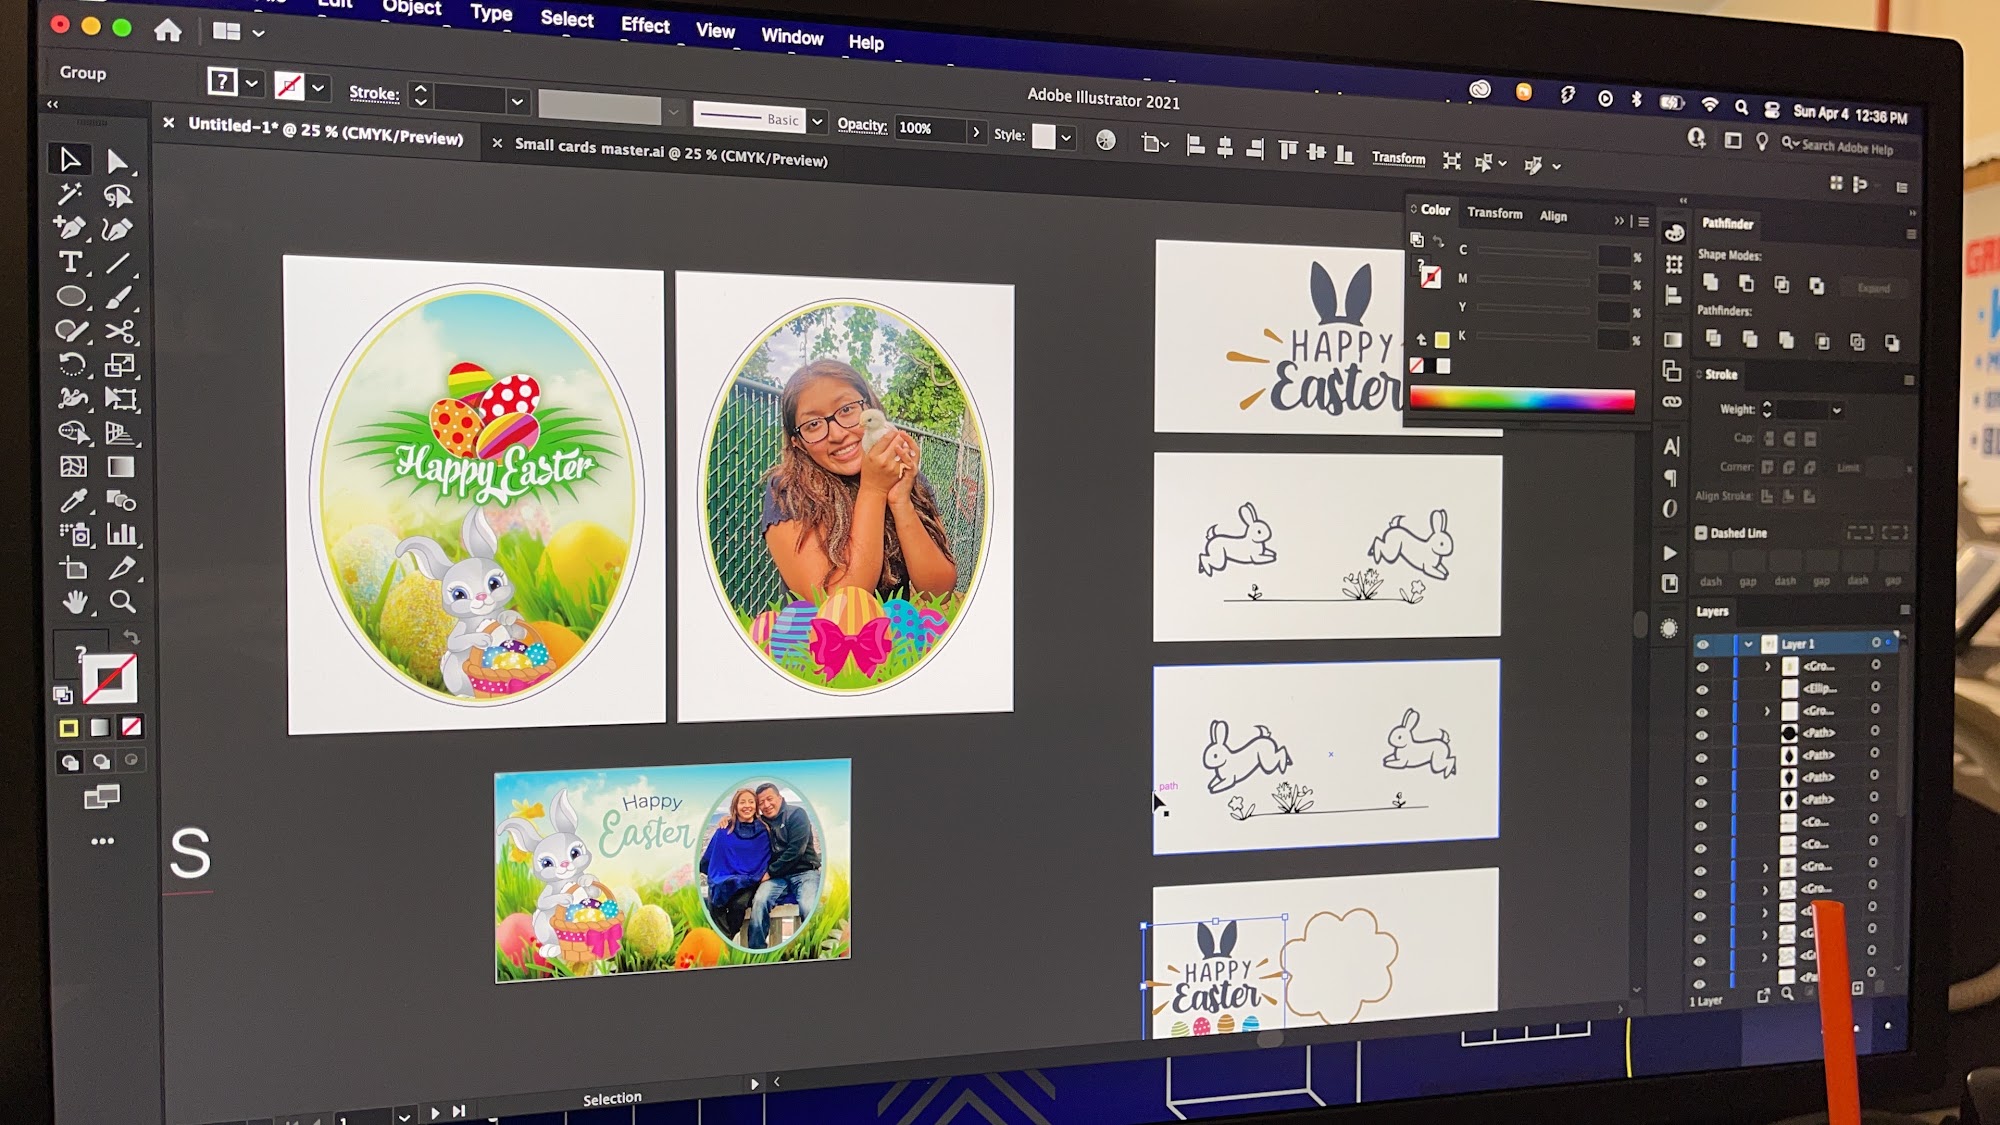Select the Ellipse tool
The height and width of the screenshot is (1125, 2000).
(x=71, y=296)
